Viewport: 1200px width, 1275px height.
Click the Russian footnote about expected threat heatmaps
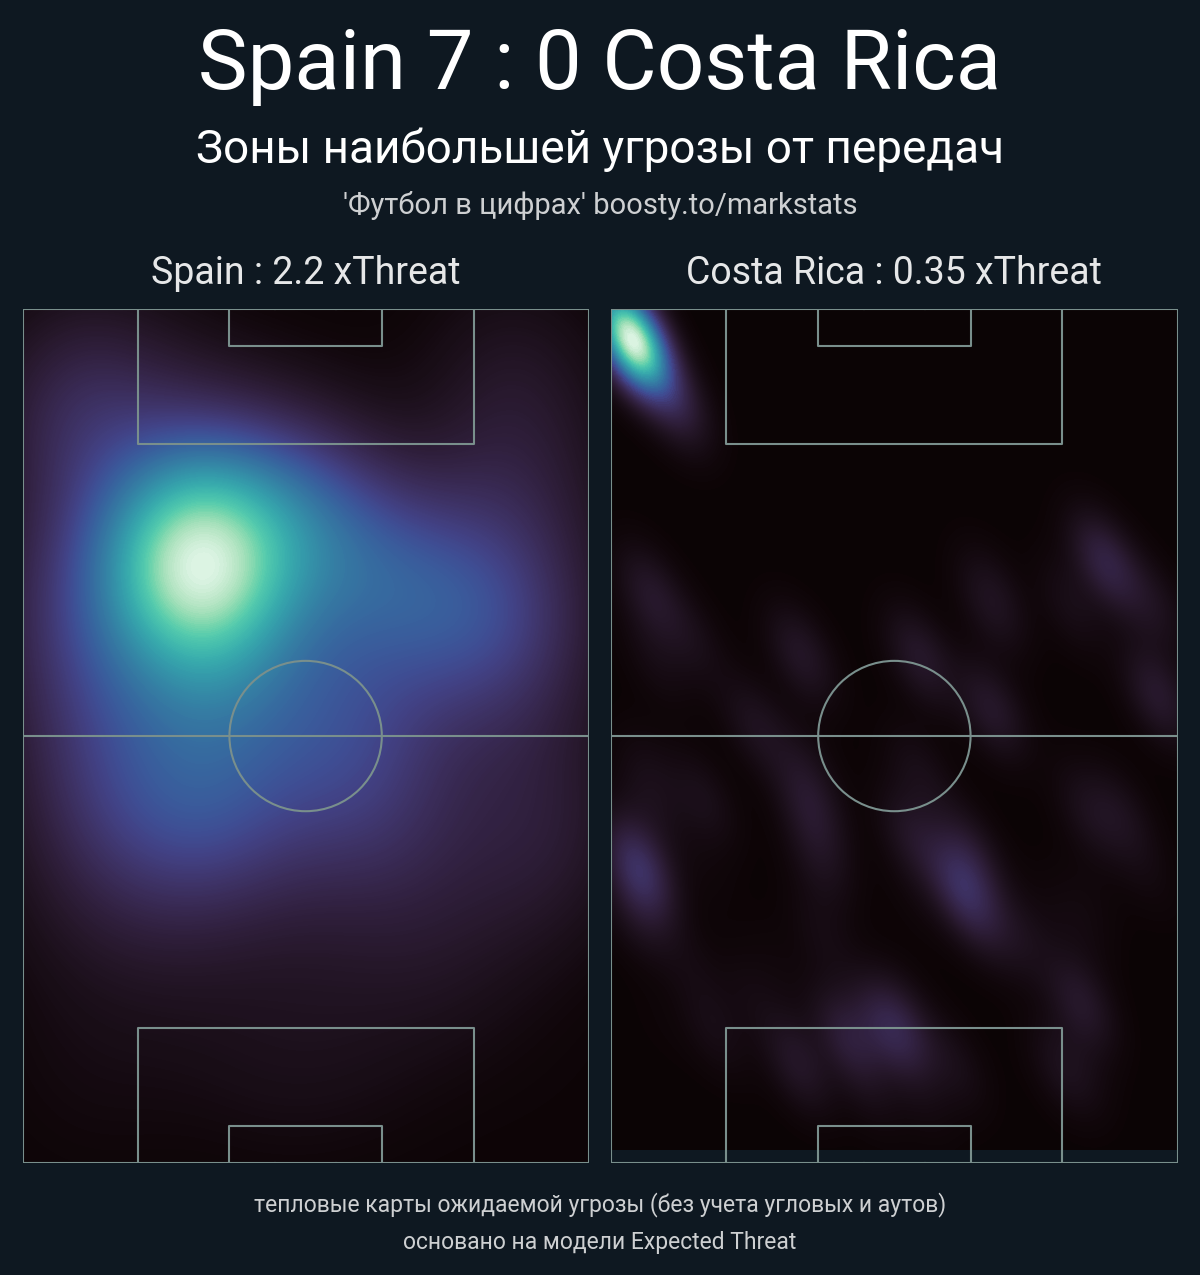pyautogui.click(x=599, y=1204)
